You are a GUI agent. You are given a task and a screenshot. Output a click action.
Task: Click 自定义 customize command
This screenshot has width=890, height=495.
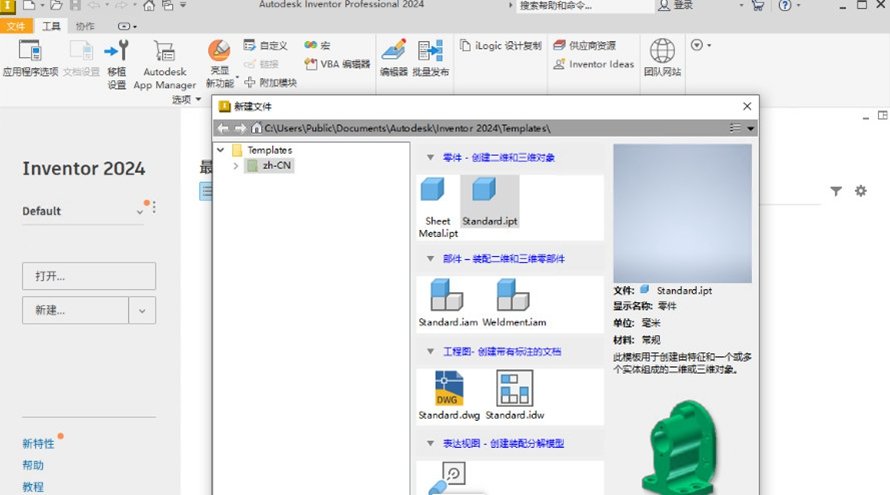coord(265,45)
